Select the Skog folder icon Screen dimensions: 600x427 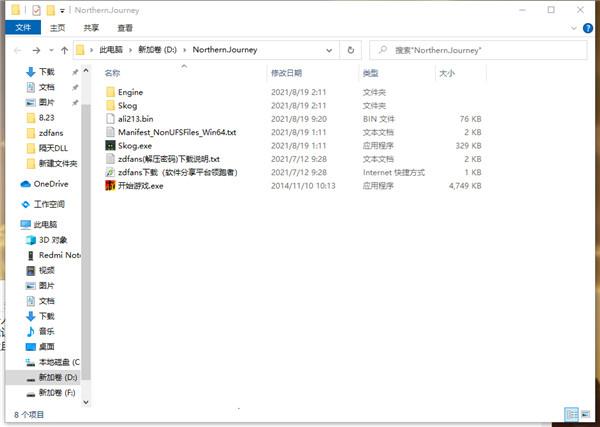tap(111, 106)
